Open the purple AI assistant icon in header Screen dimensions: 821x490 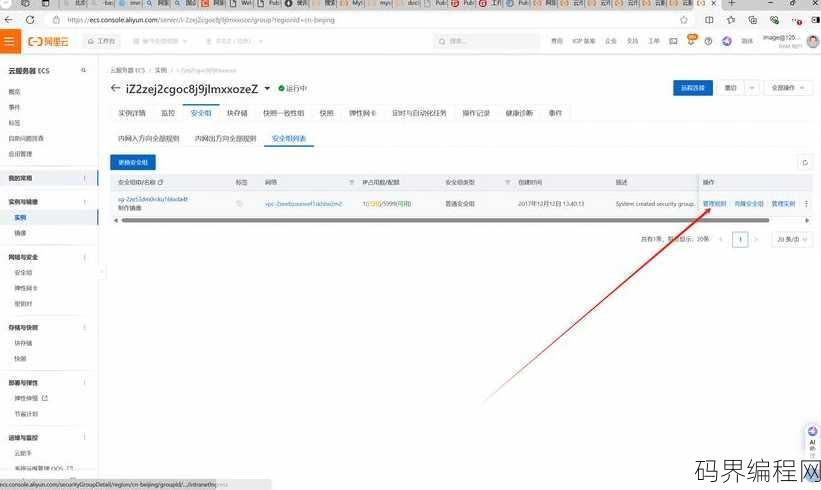(x=726, y=41)
